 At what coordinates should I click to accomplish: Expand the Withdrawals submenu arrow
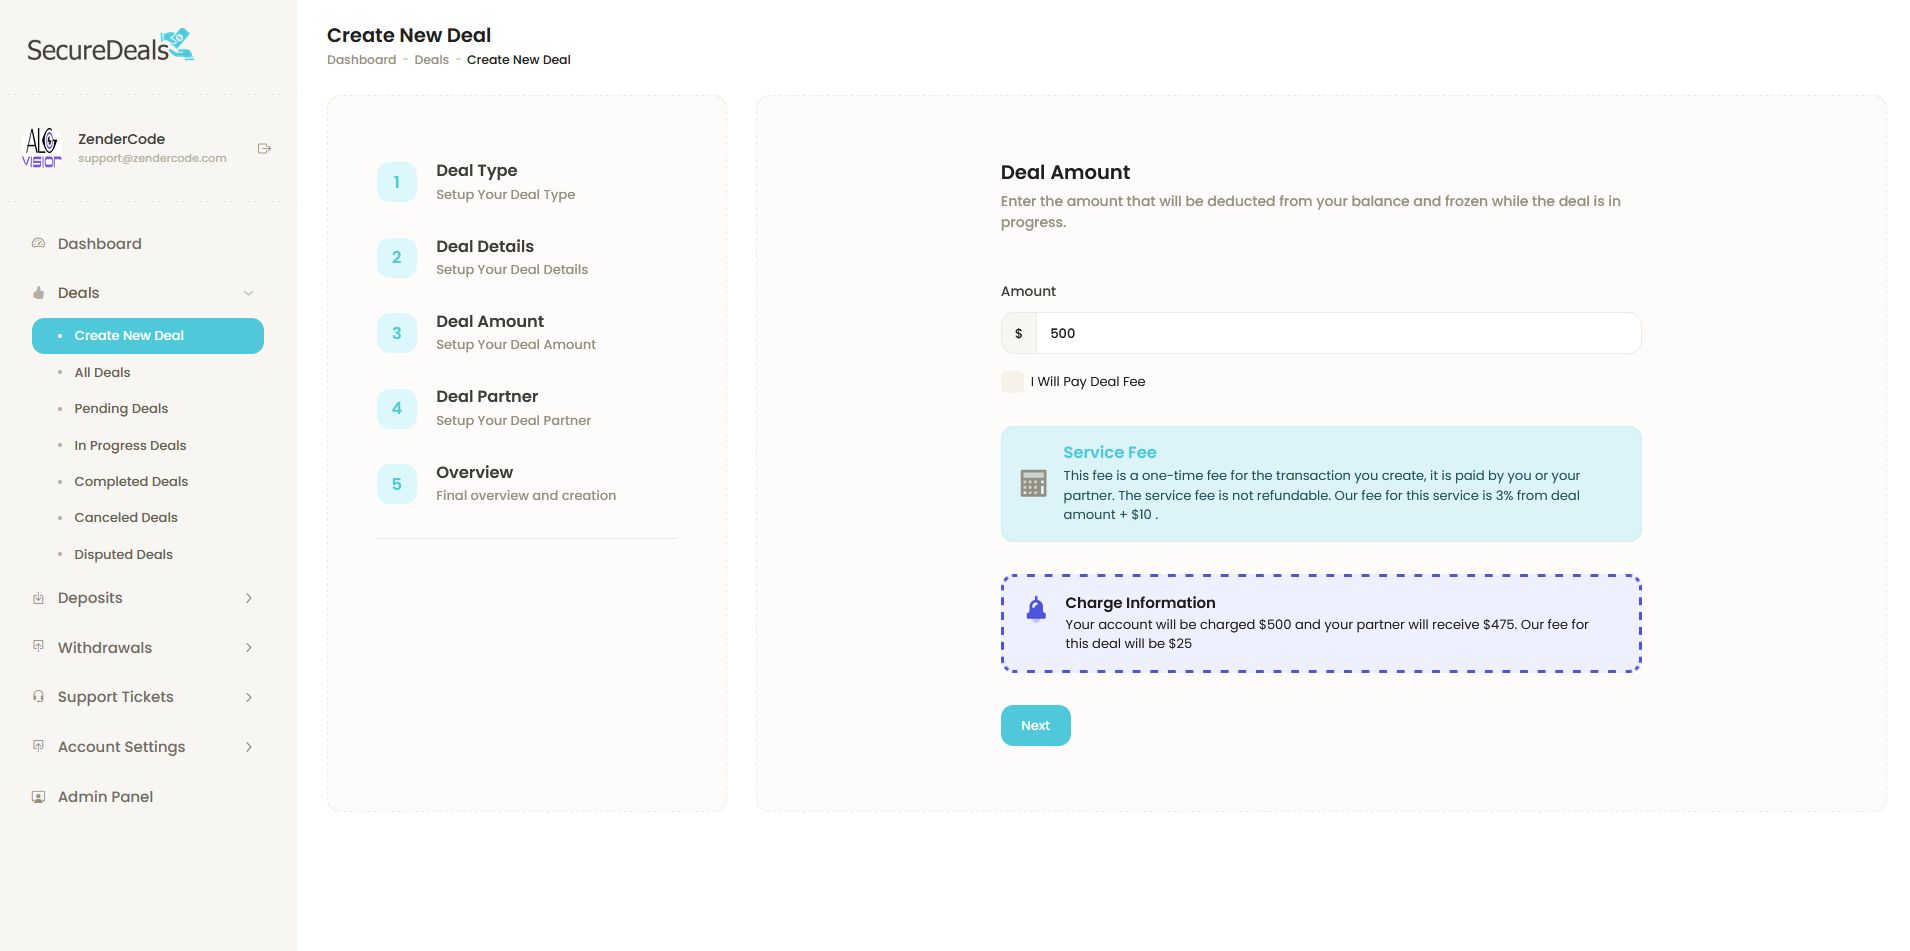click(249, 648)
